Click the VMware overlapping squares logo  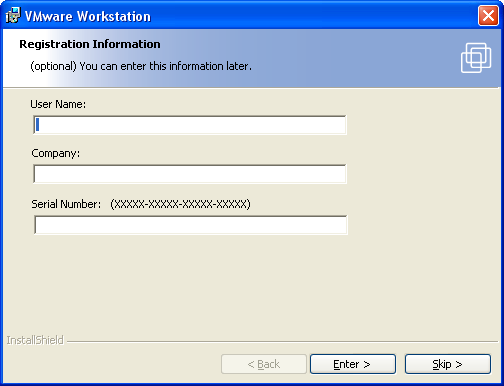pyautogui.click(x=476, y=58)
